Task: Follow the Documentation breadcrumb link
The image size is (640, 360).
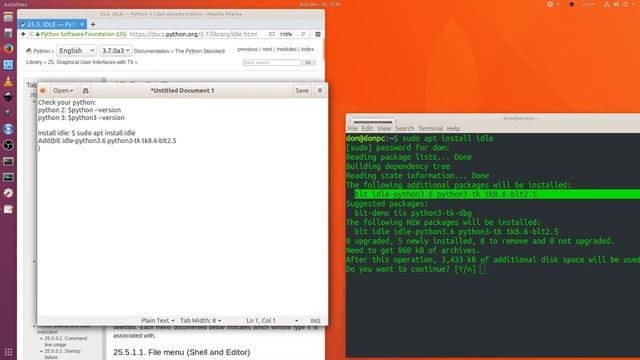Action: click(151, 51)
